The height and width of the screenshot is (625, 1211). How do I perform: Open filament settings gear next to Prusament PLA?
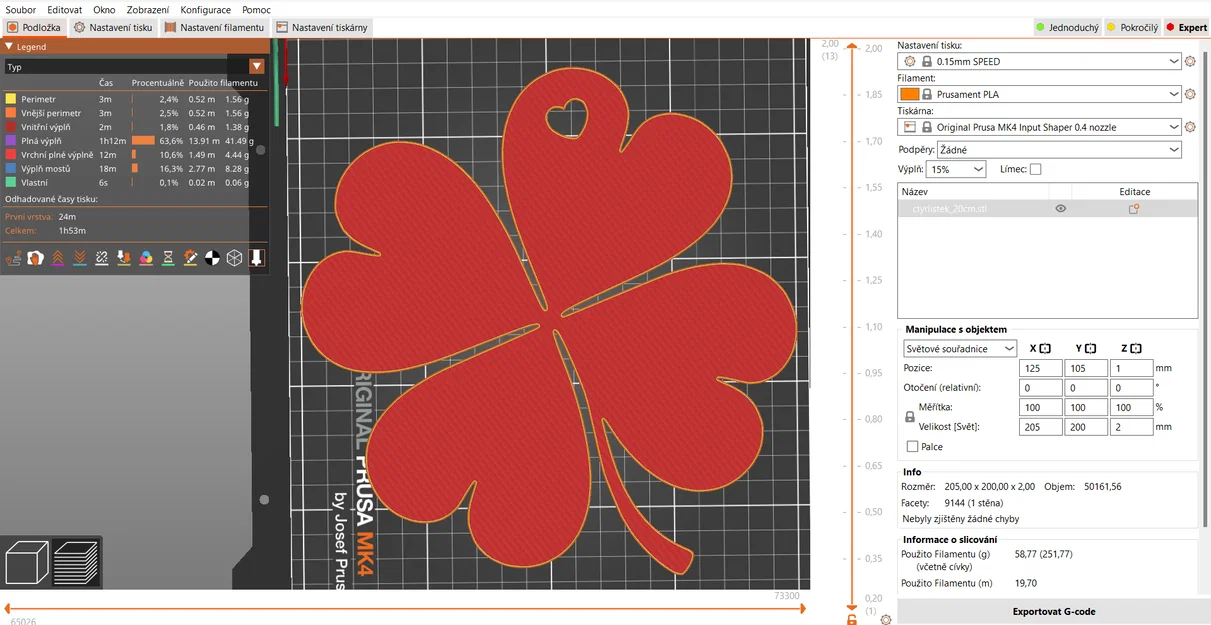coord(1190,94)
